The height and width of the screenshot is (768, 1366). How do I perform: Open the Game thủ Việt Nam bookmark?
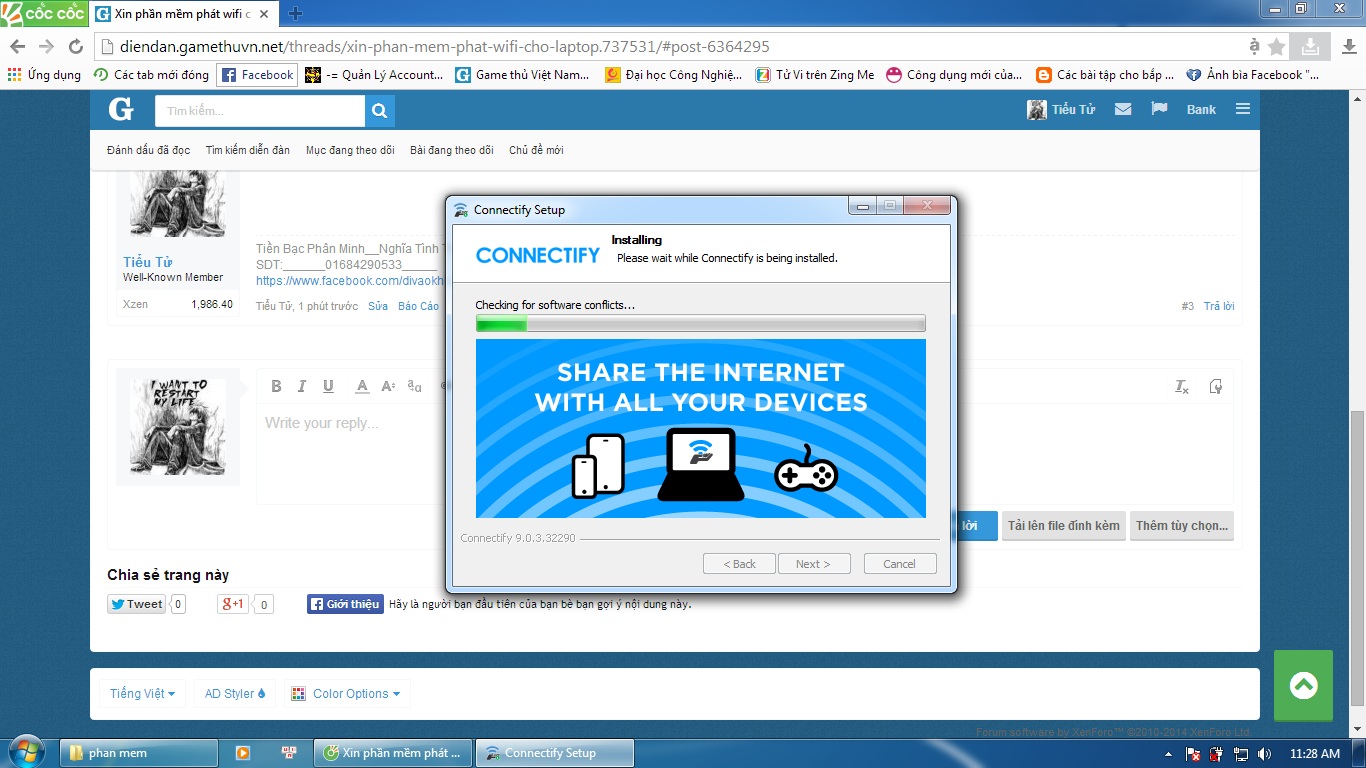[x=523, y=75]
